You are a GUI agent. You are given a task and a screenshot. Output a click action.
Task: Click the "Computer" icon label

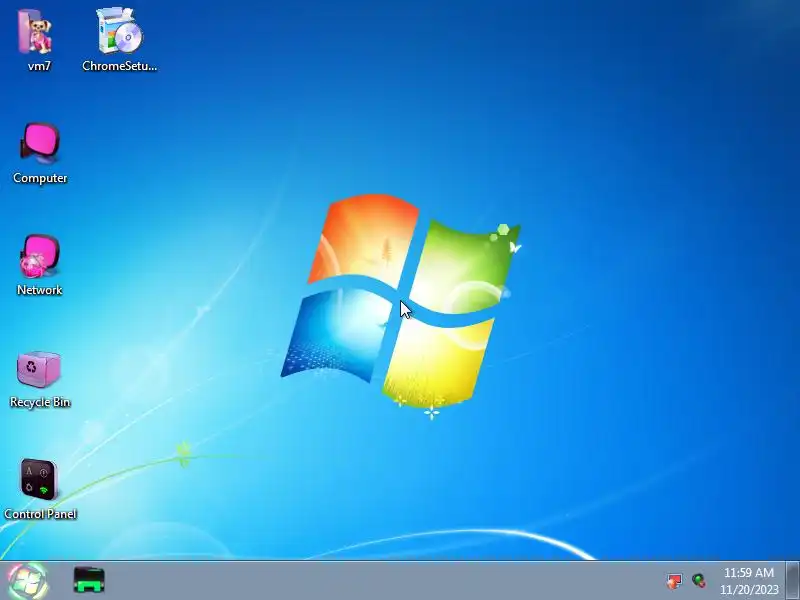(x=40, y=178)
